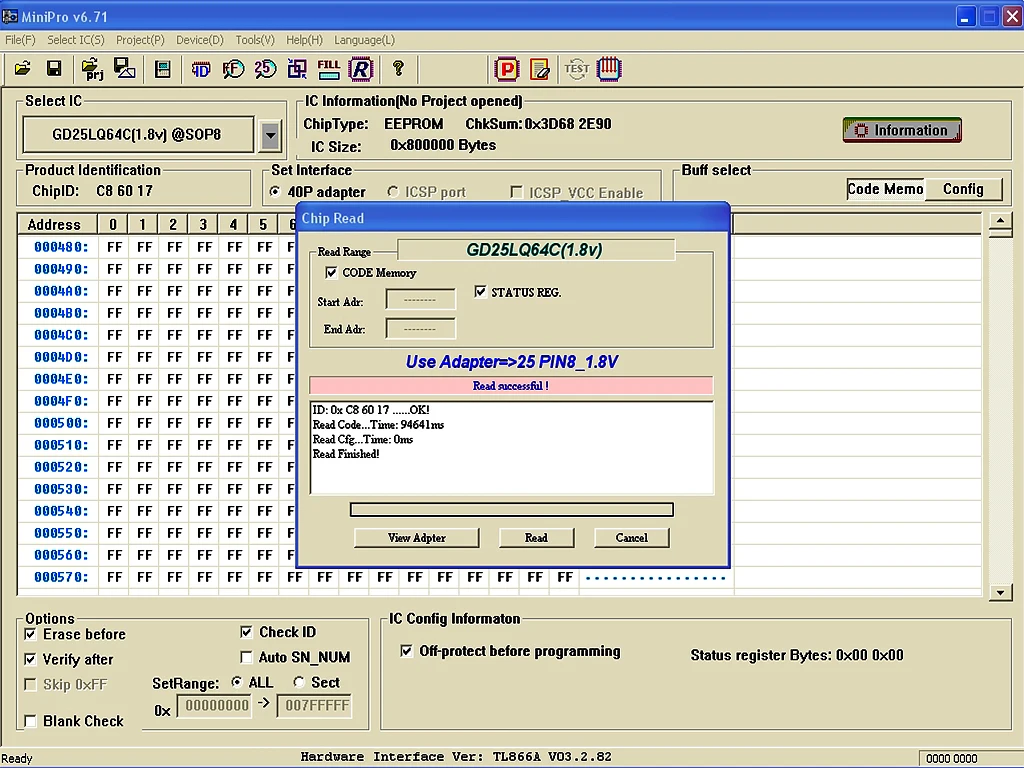Viewport: 1024px width, 768px height.
Task: Open the Select IC(S) menu
Action: pyautogui.click(x=76, y=40)
